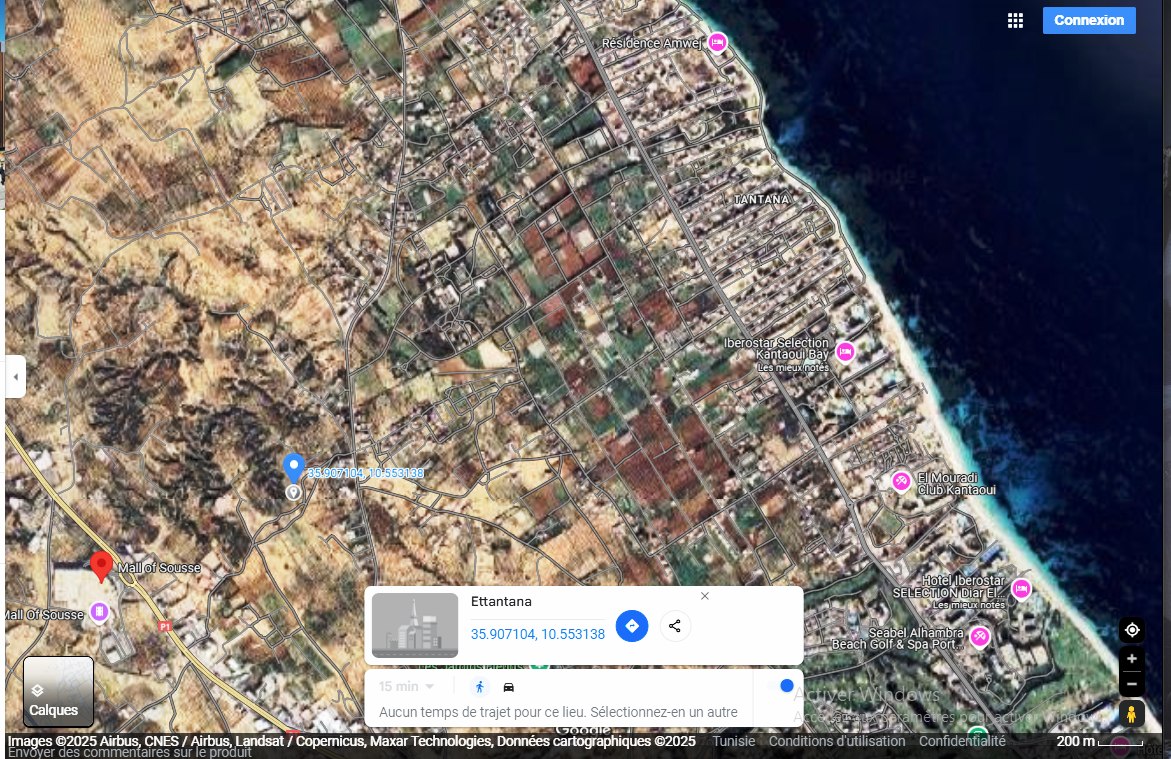
Task: Click the Connexion sign-in button
Action: [x=1088, y=21]
